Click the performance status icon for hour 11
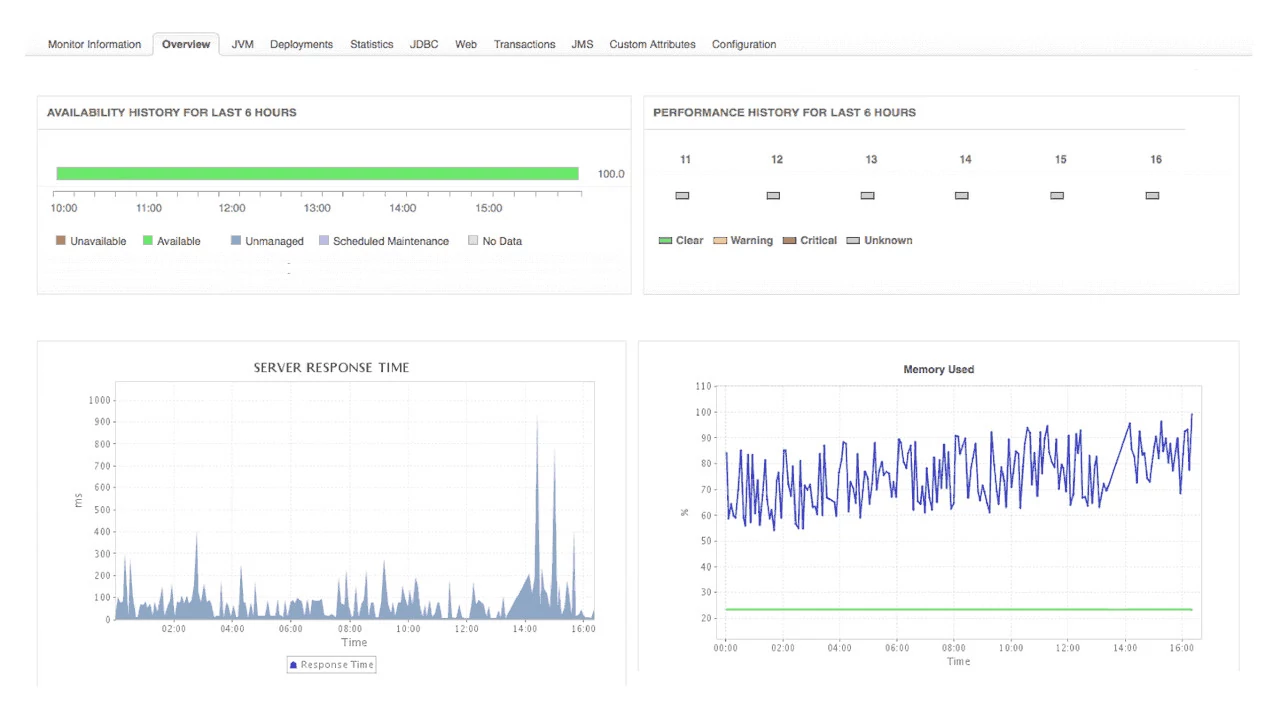The width and height of the screenshot is (1280, 720). (x=682, y=196)
